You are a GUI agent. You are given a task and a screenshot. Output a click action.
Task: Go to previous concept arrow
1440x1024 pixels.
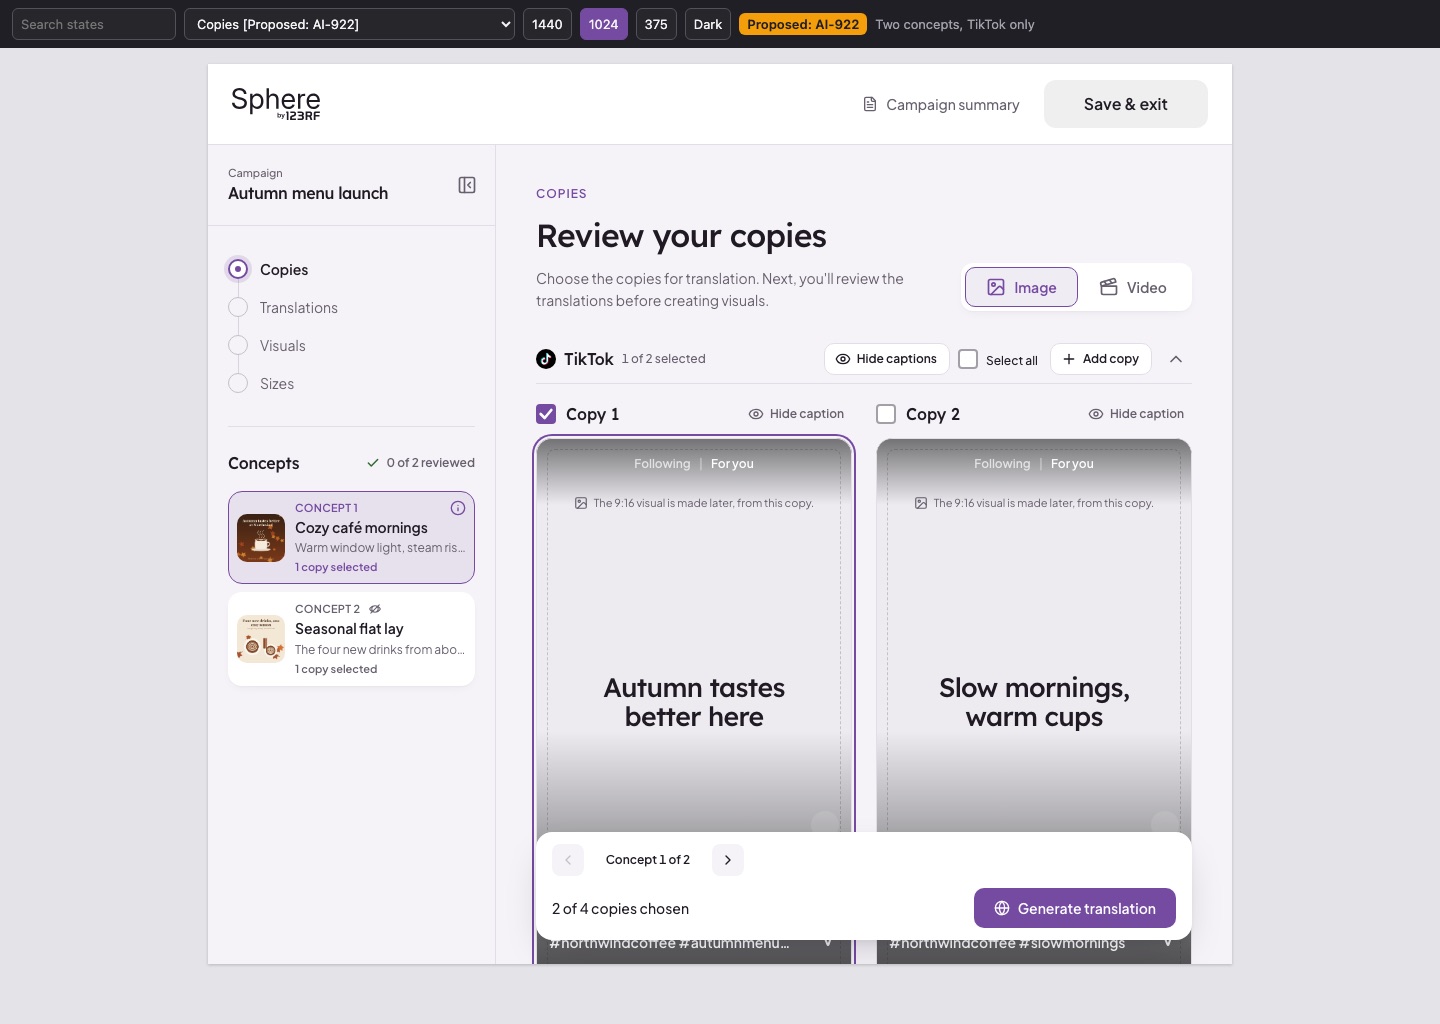pyautogui.click(x=568, y=860)
